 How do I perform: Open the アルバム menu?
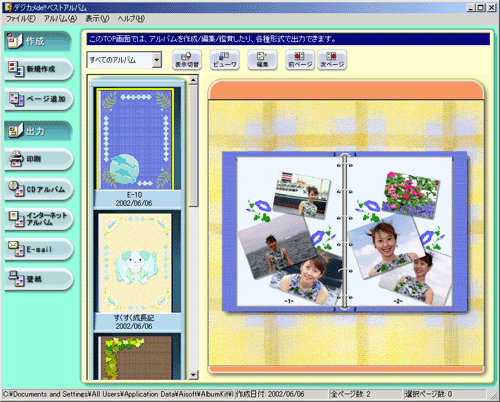pos(60,19)
